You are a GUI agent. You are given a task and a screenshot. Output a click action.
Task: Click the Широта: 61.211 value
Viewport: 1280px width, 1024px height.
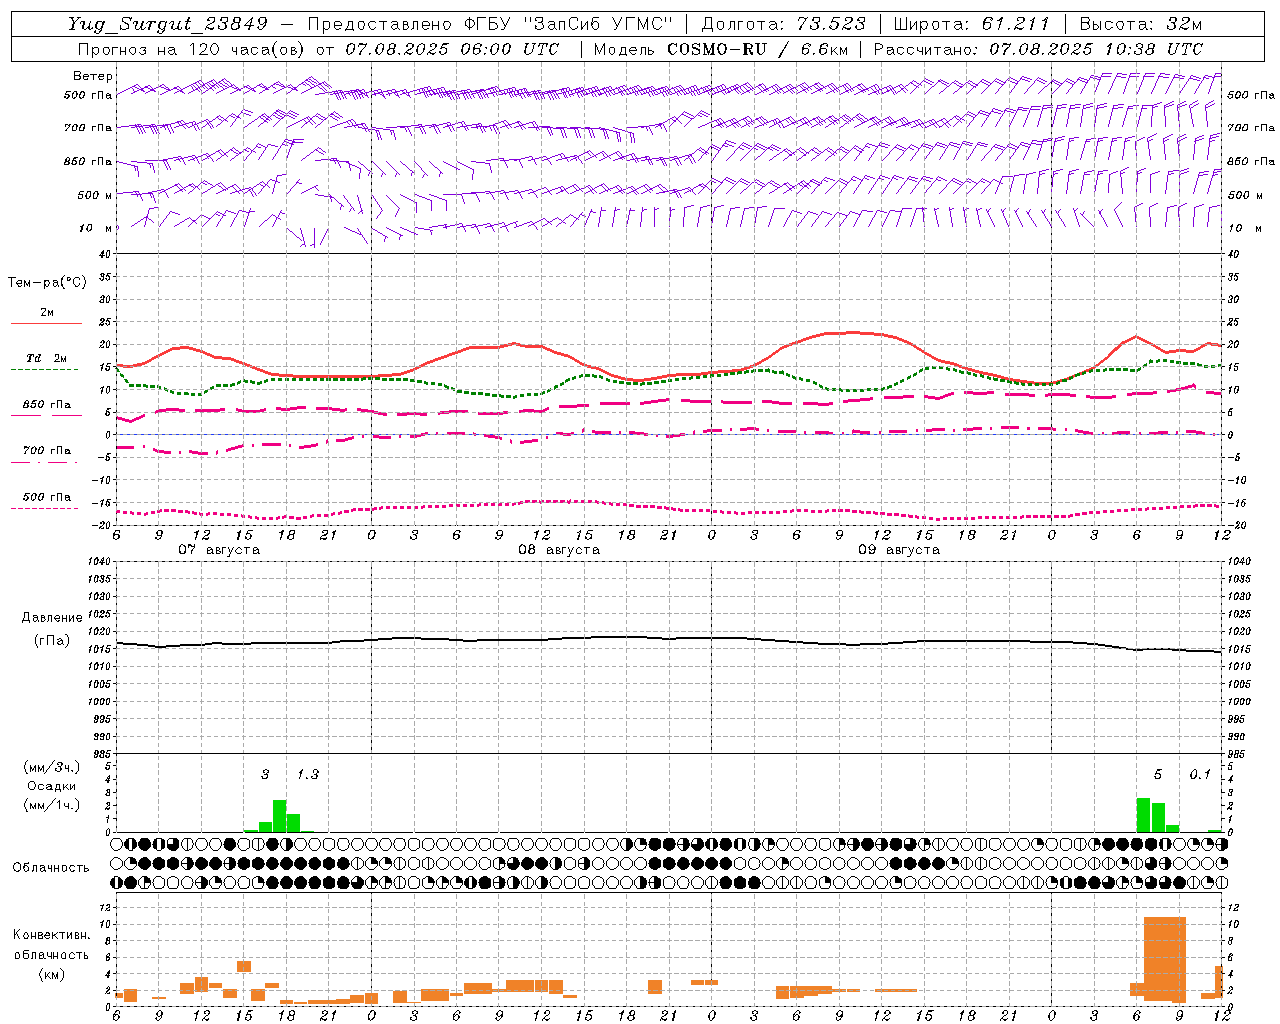click(x=971, y=24)
